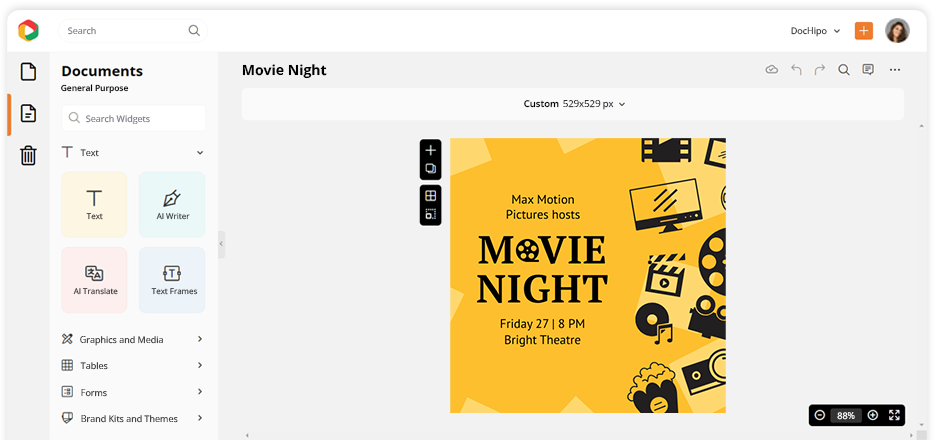The width and height of the screenshot is (934, 440).
Task: Redo the last action
Action: click(x=820, y=70)
